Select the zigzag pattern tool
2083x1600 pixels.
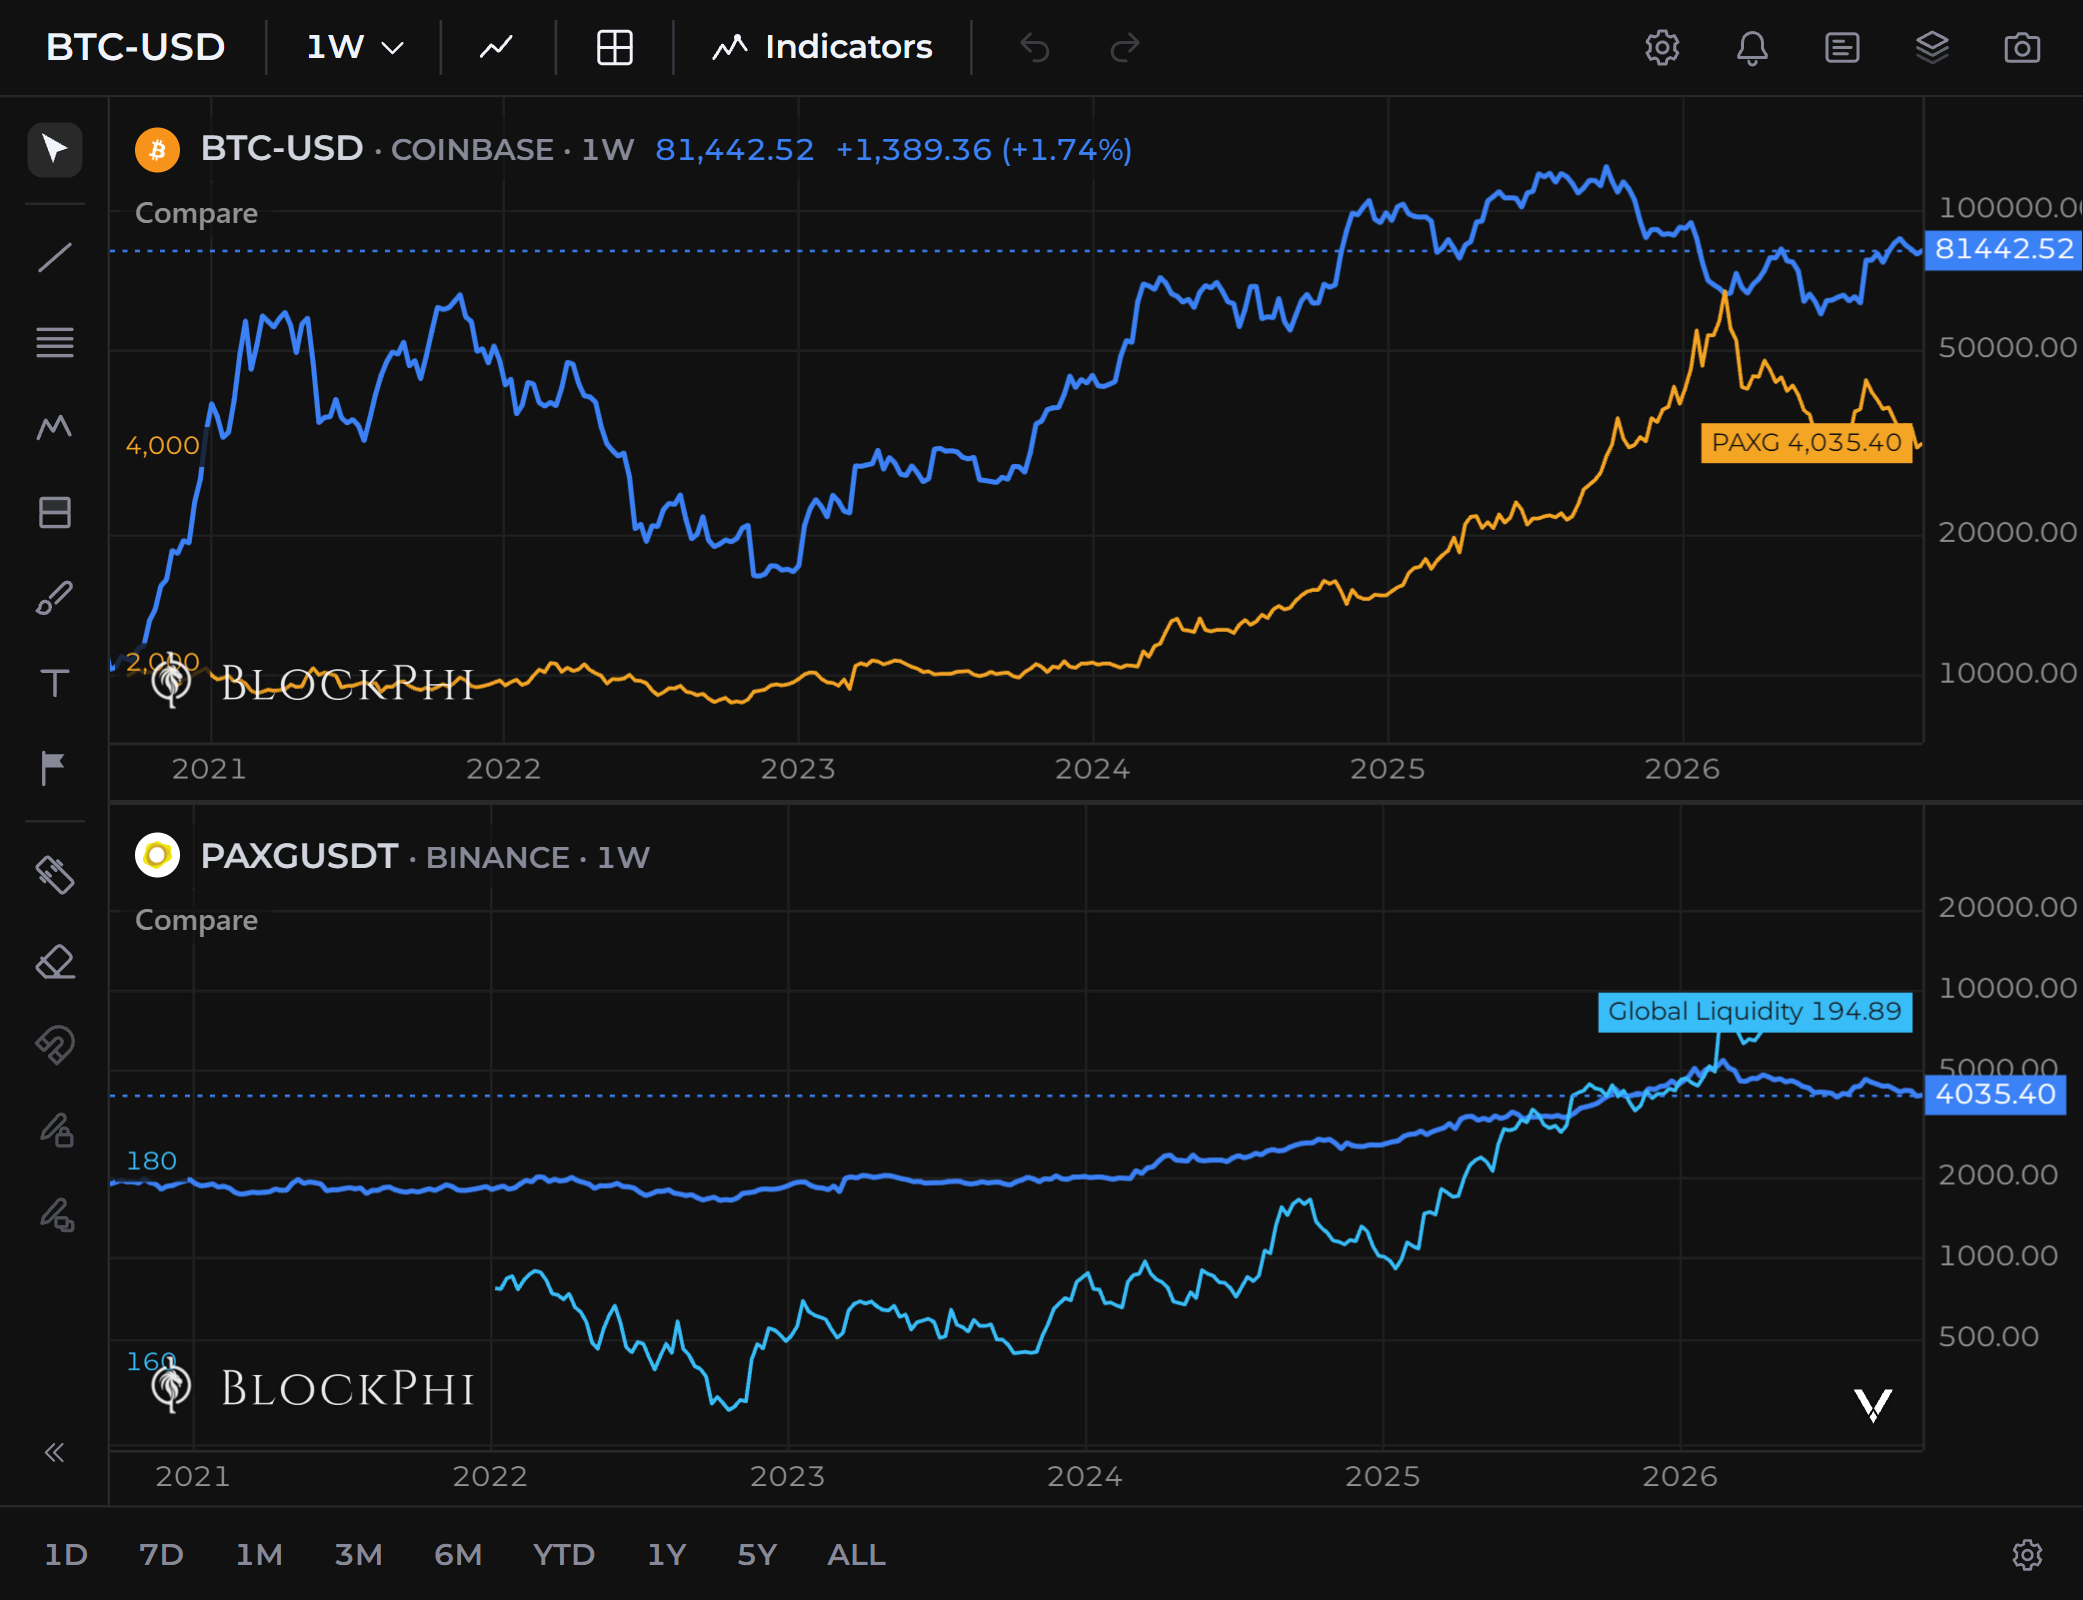click(55, 427)
